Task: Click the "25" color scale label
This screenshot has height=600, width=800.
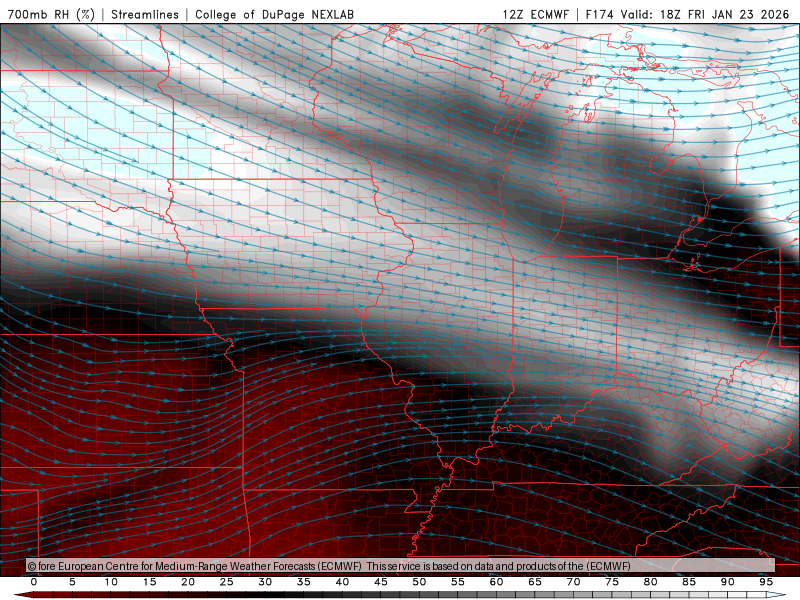Action: click(x=227, y=582)
